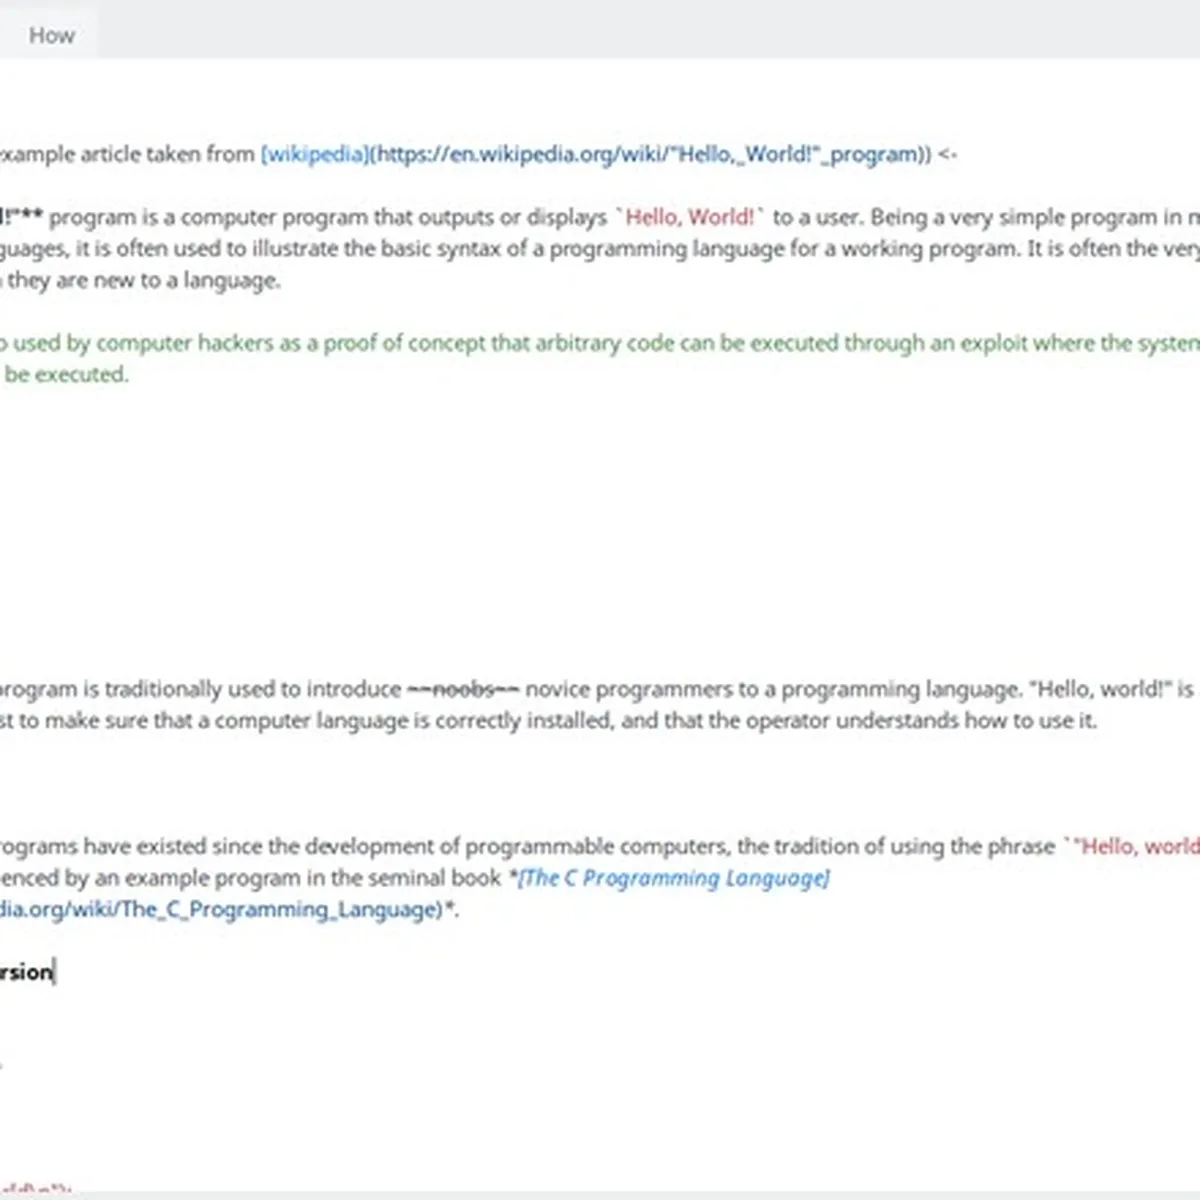Viewport: 1200px width, 1200px height.
Task: Click the red inline code "Hello, World!"
Action: click(690, 217)
